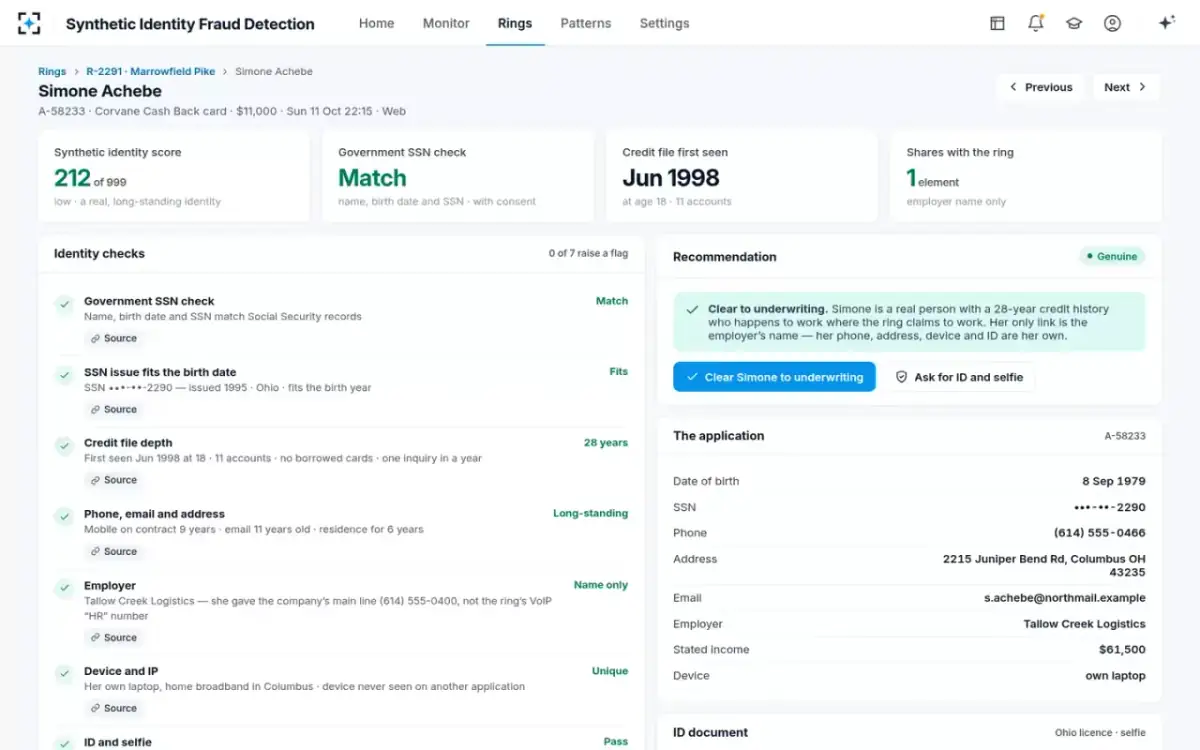Viewport: 1200px width, 750px height.
Task: Click stated income value $61,500
Action: pyautogui.click(x=1122, y=650)
